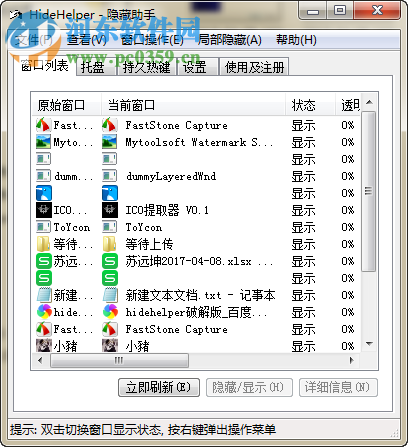Click the 隐藏/显示(H) button
This screenshot has height=447, width=408.
pos(249,387)
